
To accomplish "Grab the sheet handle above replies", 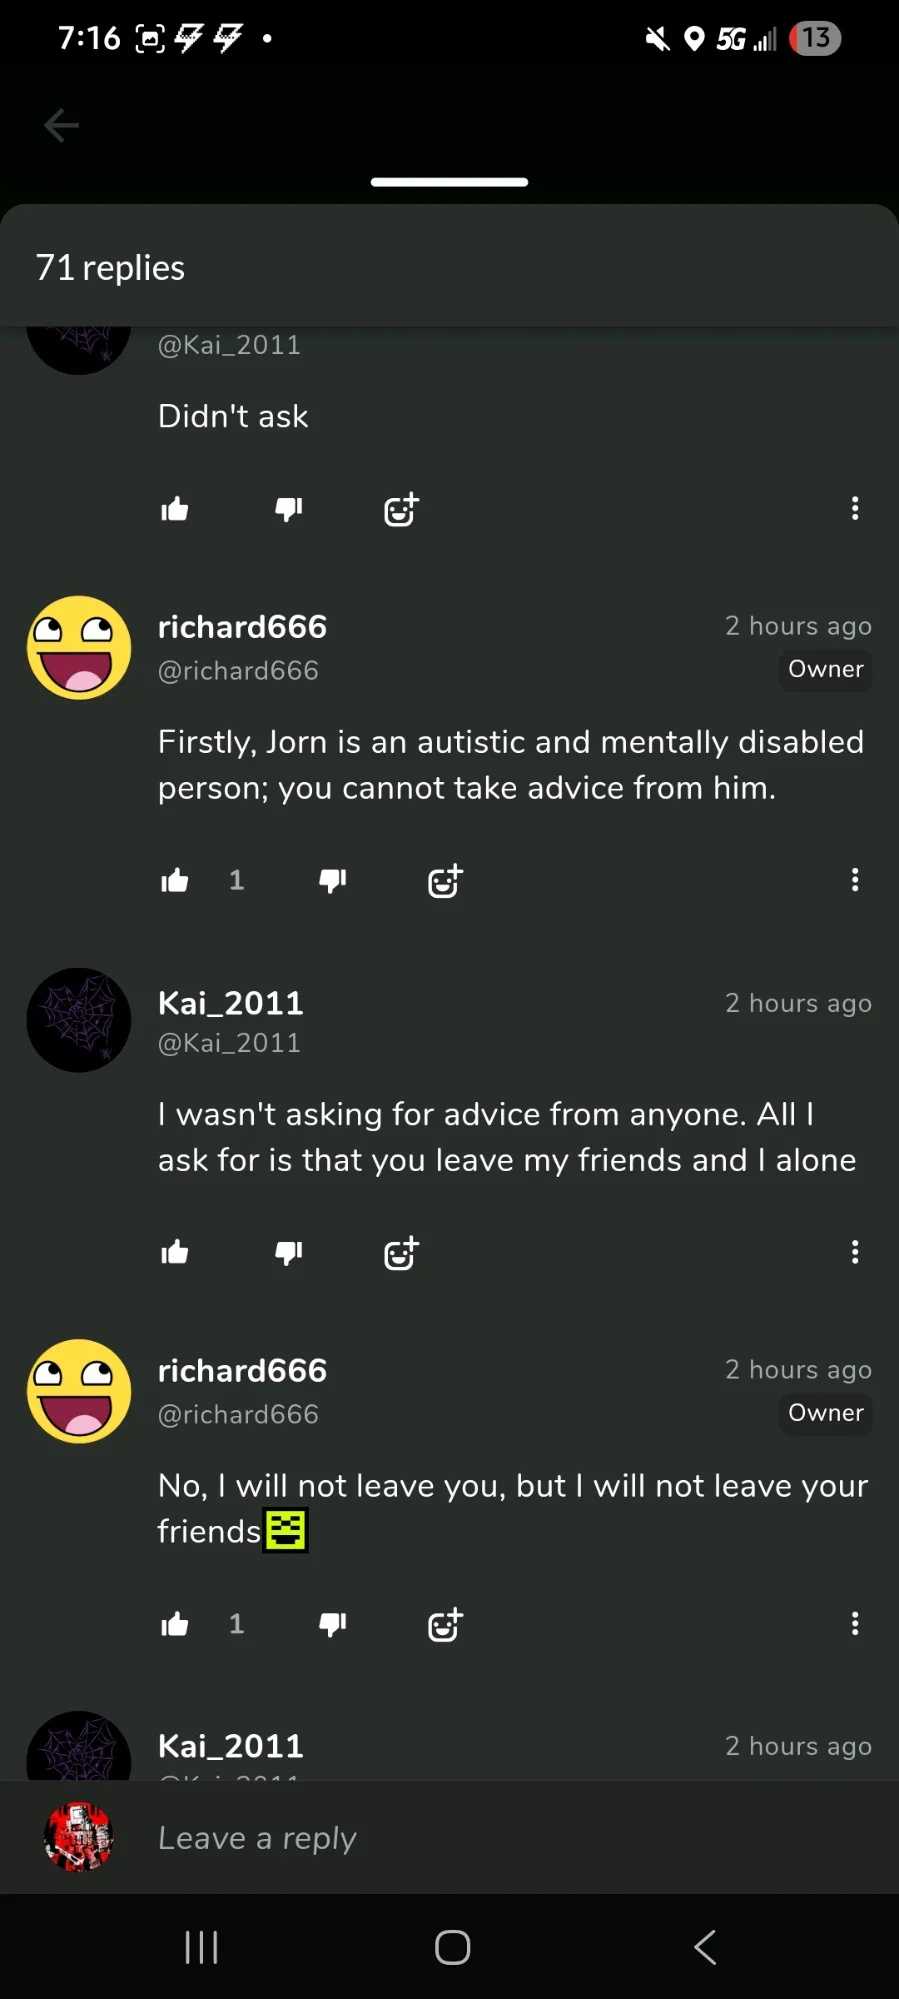I will pos(449,182).
